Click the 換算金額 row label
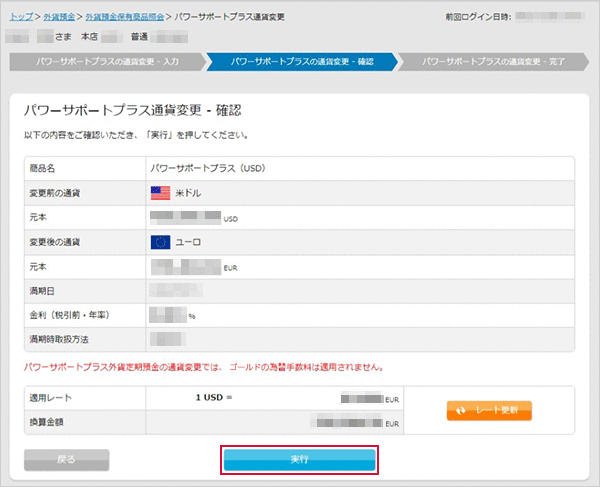 tap(50, 422)
